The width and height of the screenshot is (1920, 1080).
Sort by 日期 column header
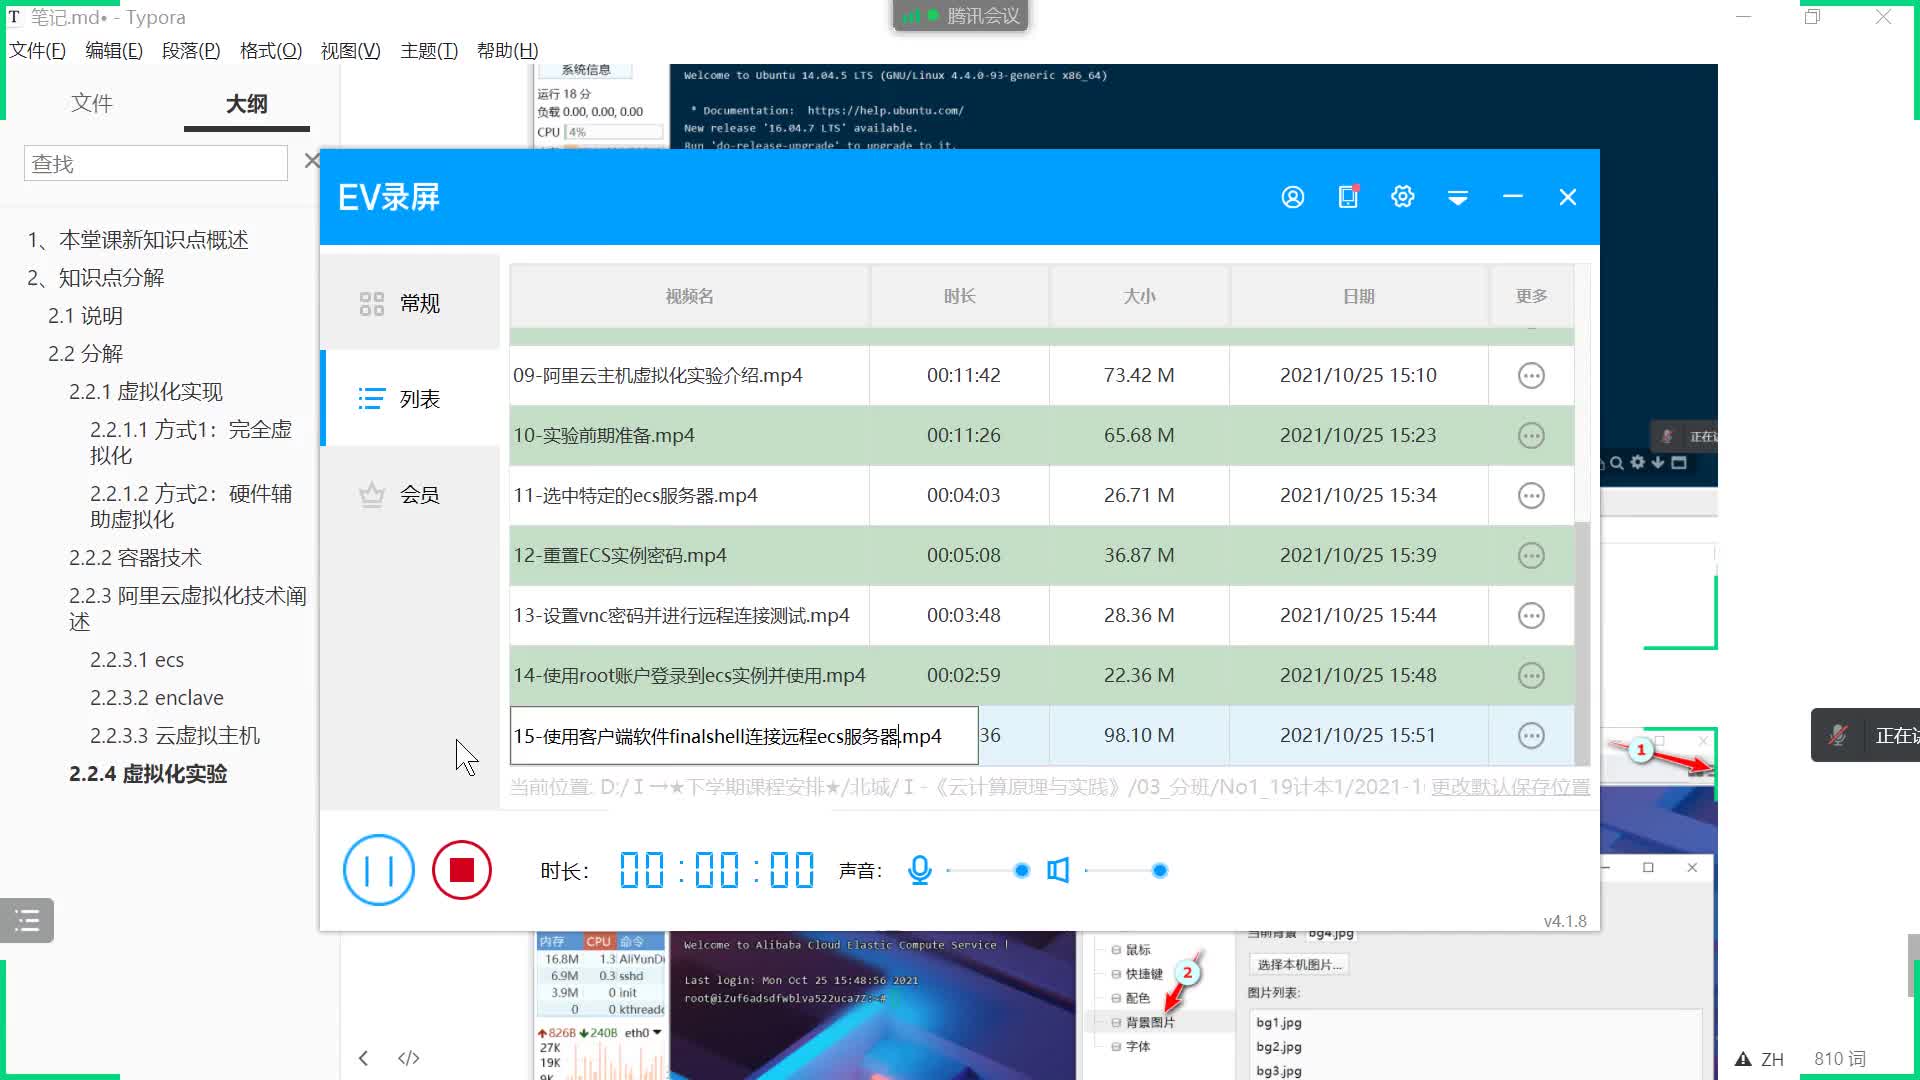click(1358, 296)
